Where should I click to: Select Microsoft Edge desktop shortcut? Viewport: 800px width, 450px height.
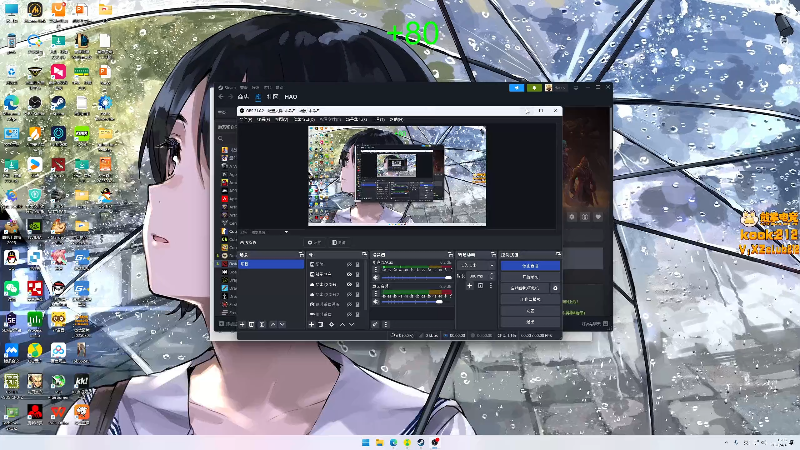click(11, 106)
